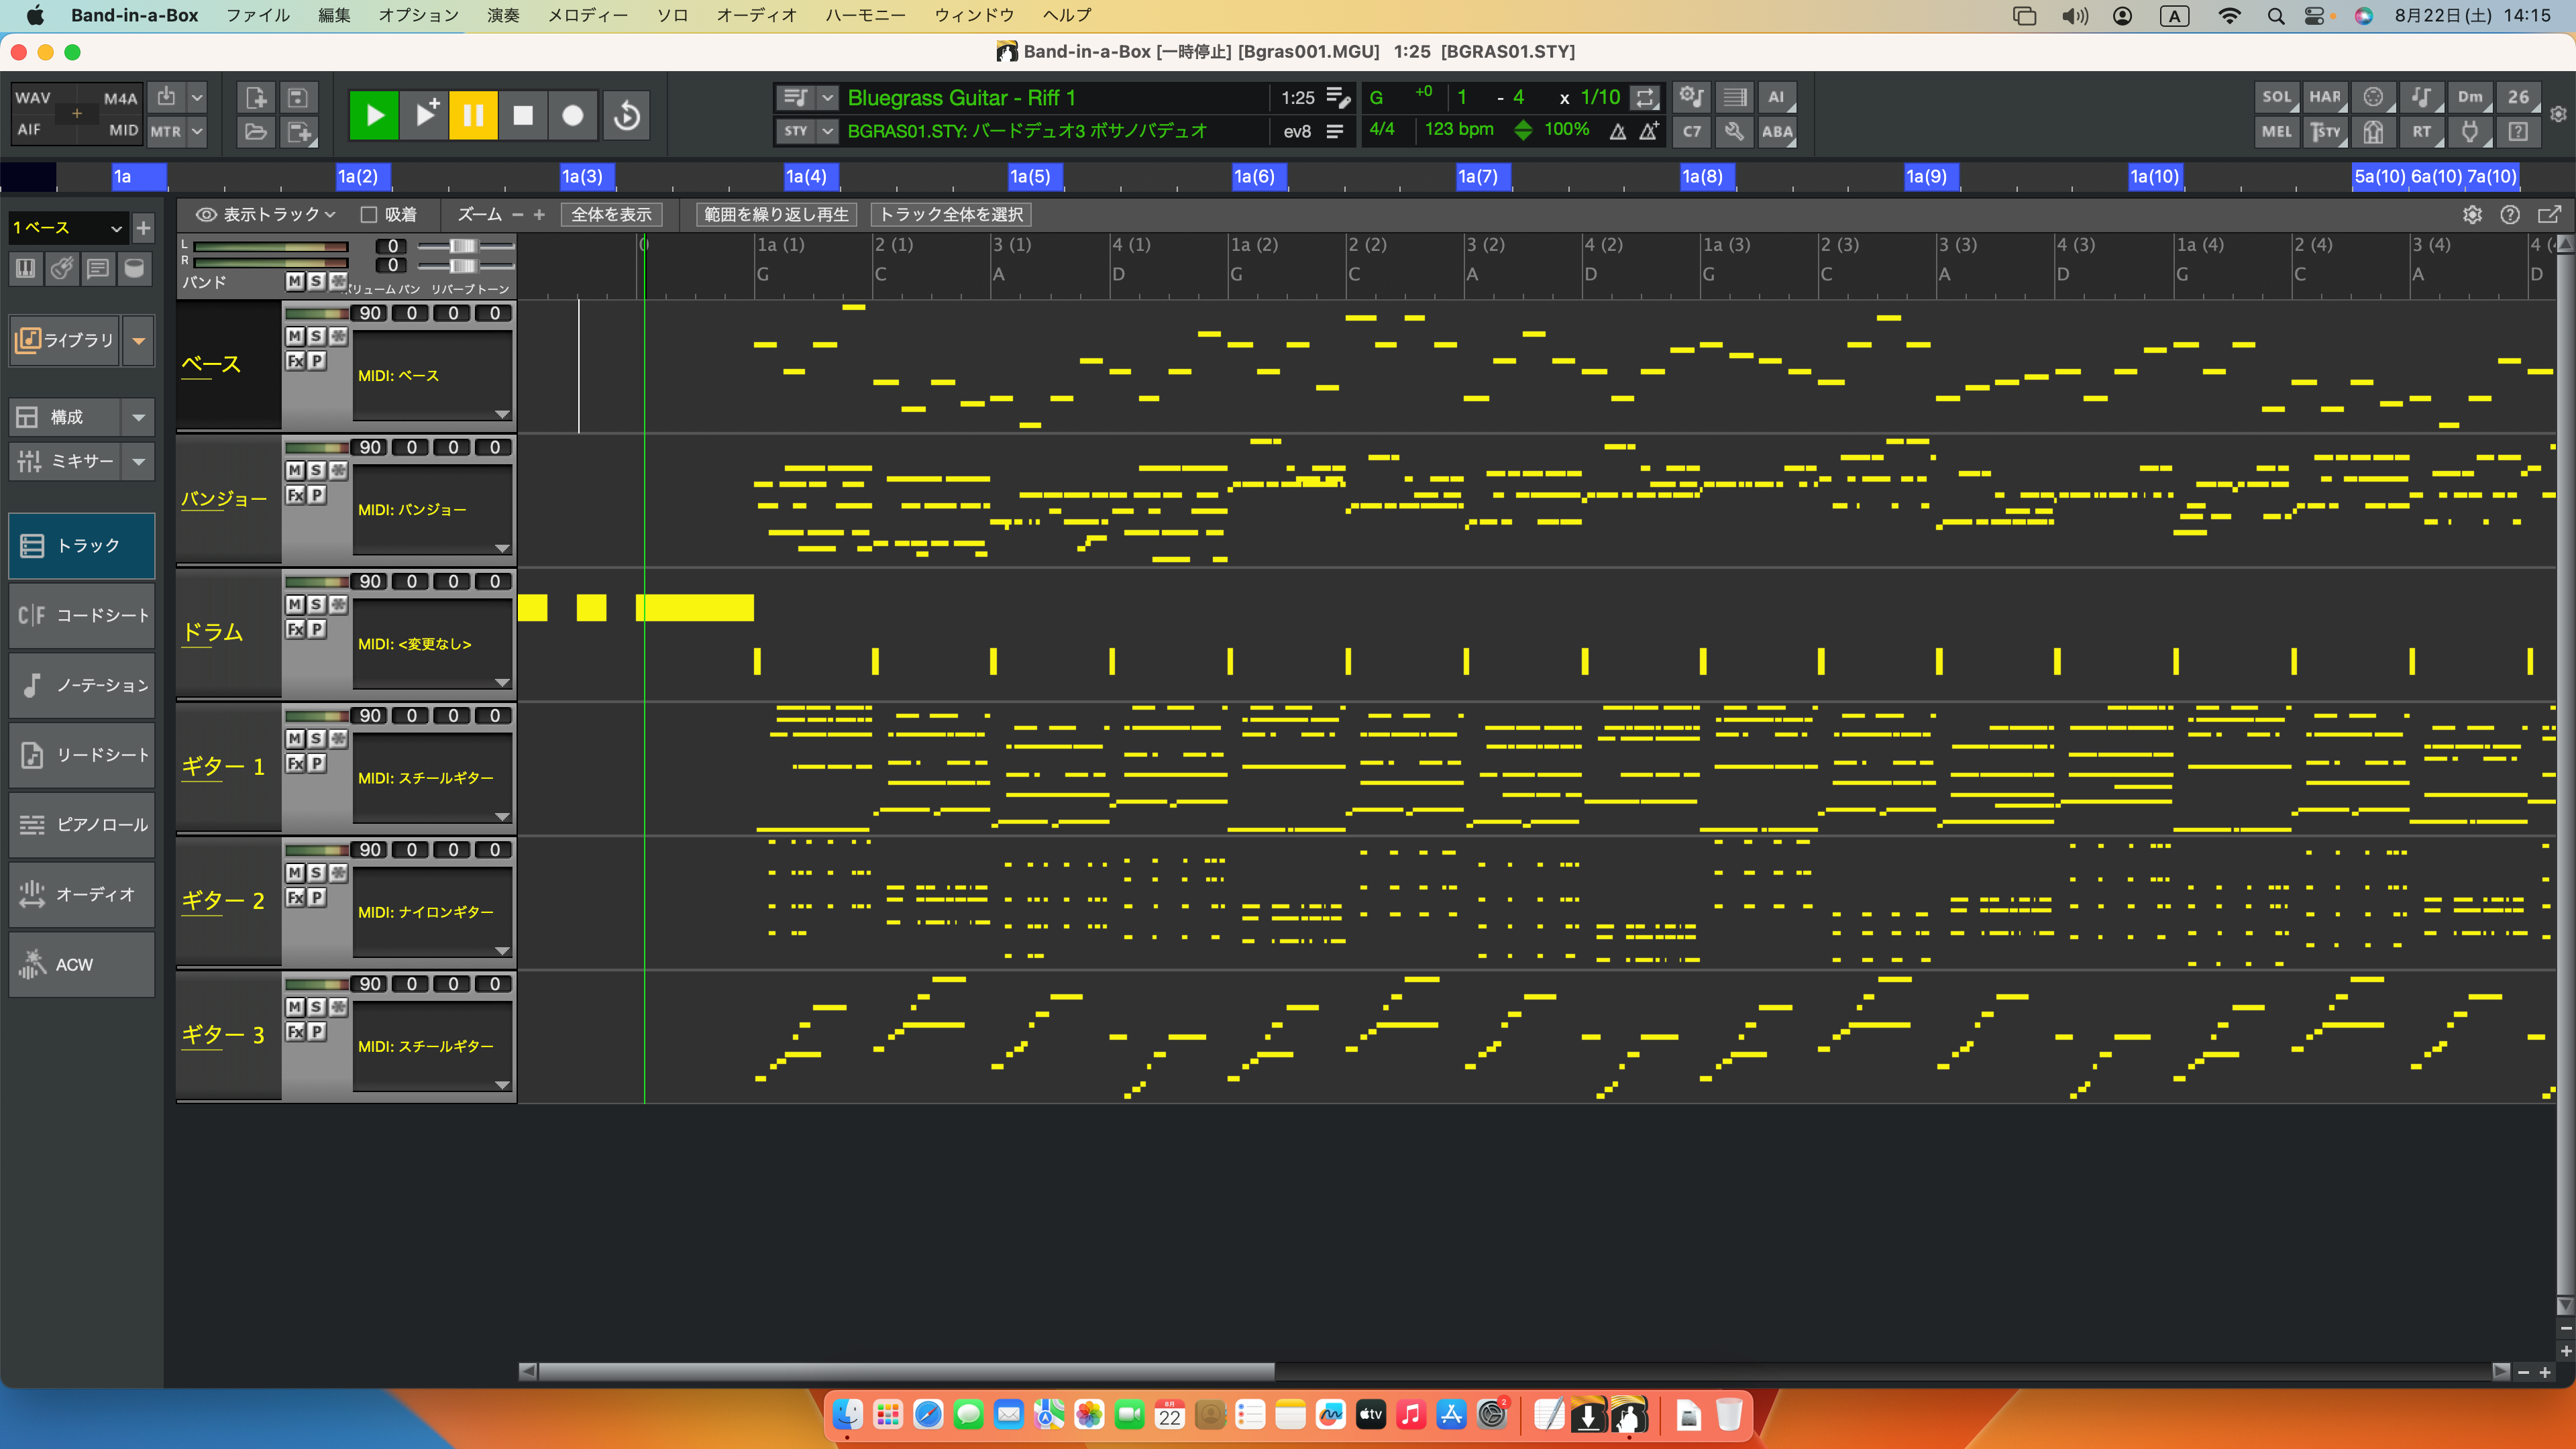Stop playback with the square Stop button

523,115
